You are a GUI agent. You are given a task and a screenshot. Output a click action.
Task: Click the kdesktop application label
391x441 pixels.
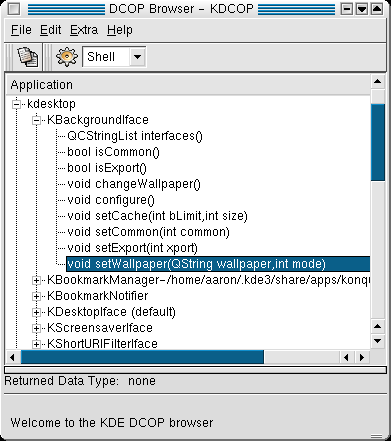[51, 104]
